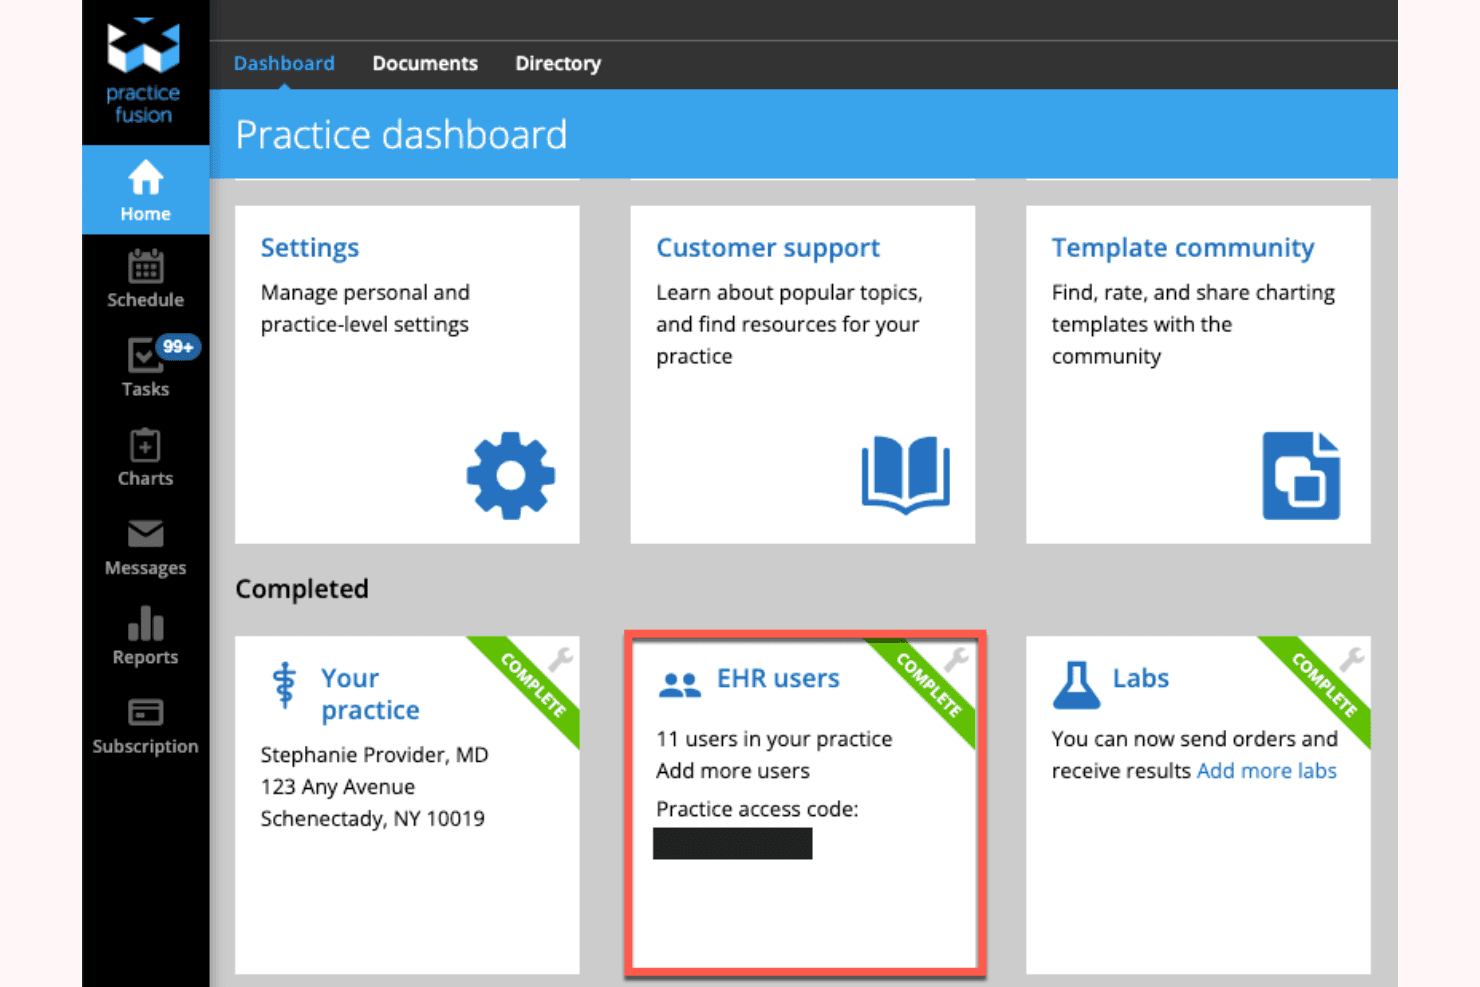Open the Labs title link

[1141, 678]
